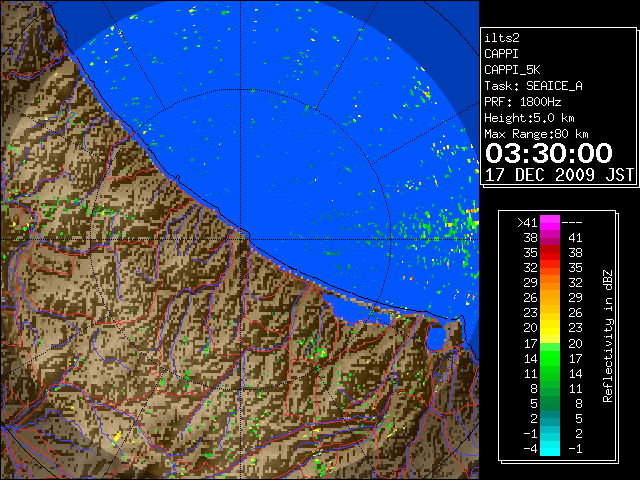Pick the cyan legend band beside -4
640x480 pixels.
click(550, 449)
